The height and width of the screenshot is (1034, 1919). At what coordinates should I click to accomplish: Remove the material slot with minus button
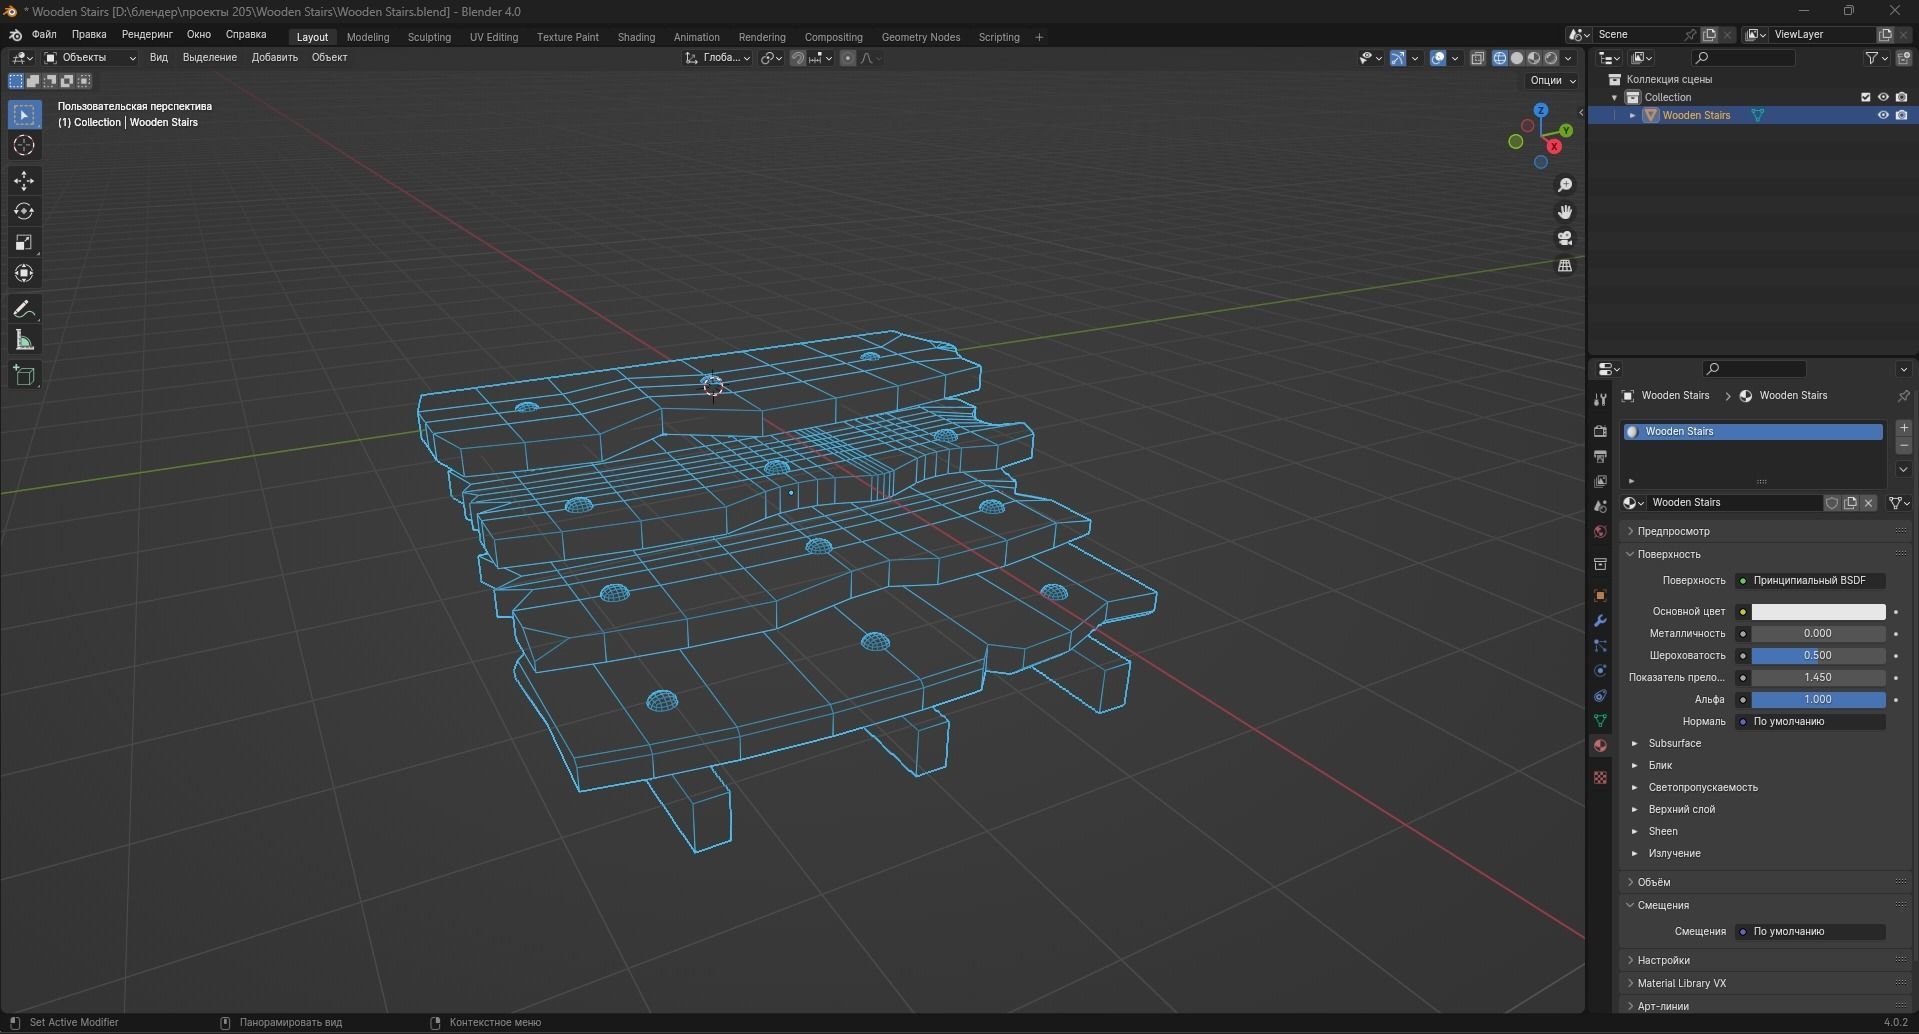coord(1903,446)
